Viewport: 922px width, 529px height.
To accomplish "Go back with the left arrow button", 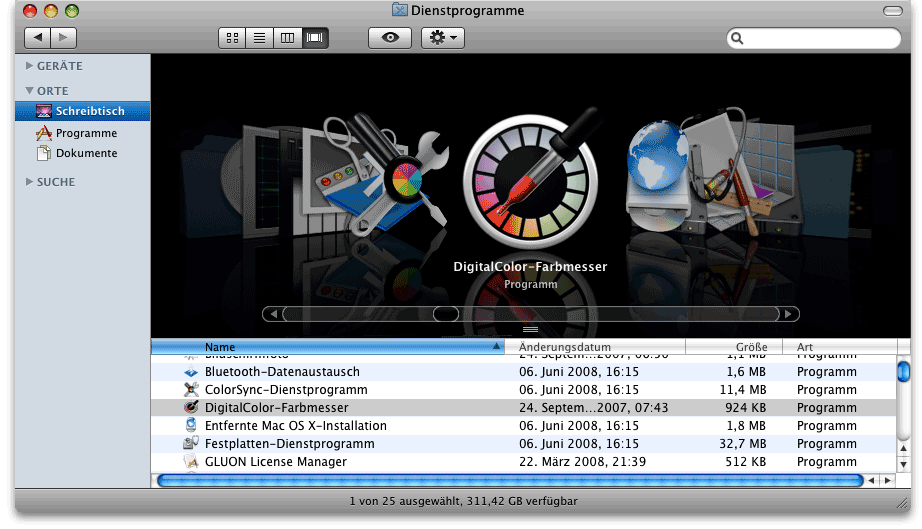I will coord(38,38).
